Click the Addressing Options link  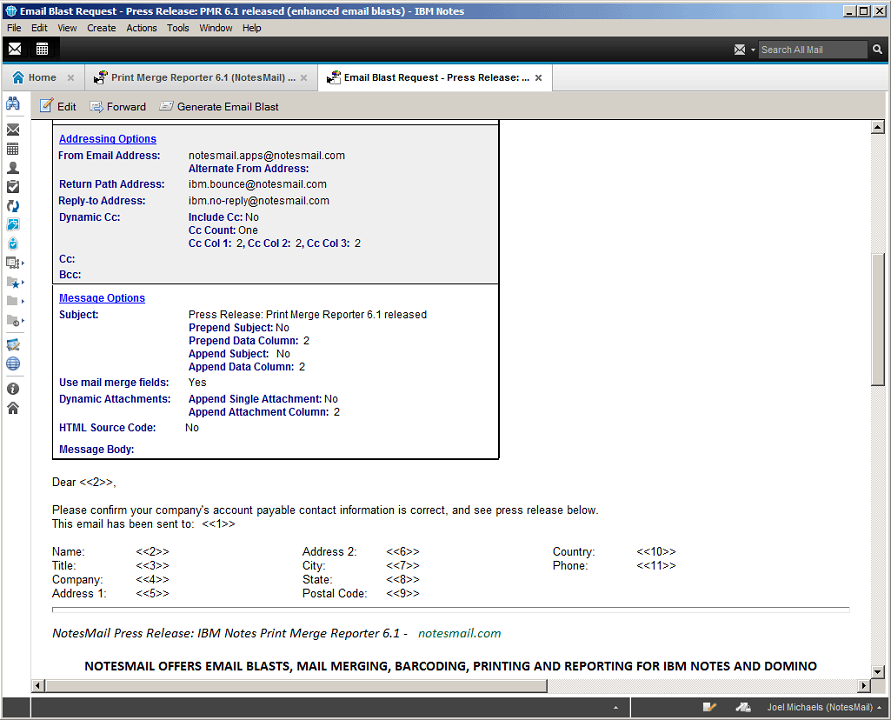pos(107,139)
